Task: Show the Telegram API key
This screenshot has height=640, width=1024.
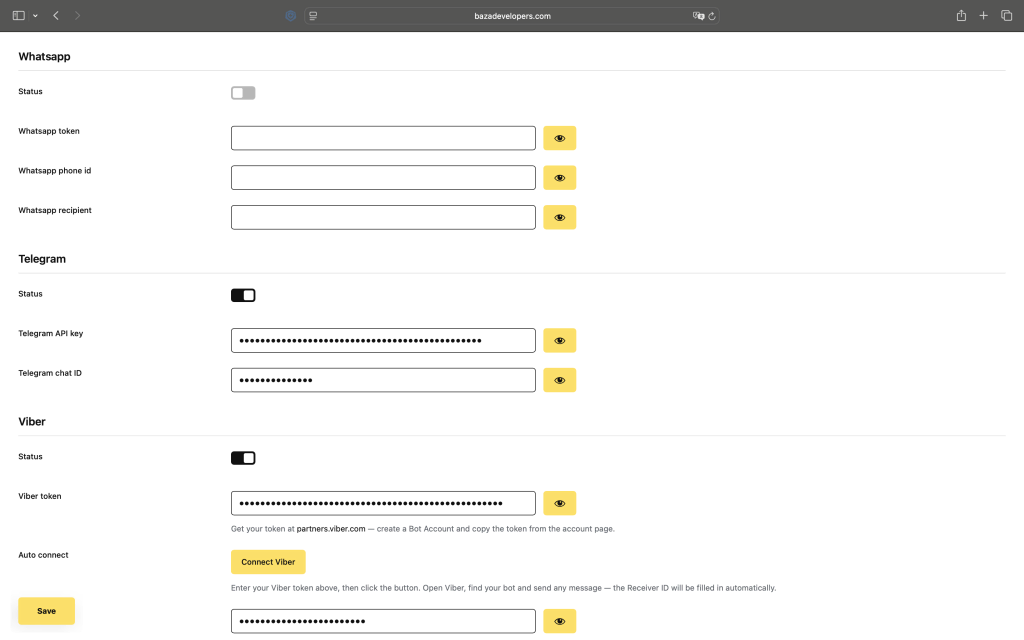Action: pyautogui.click(x=560, y=340)
